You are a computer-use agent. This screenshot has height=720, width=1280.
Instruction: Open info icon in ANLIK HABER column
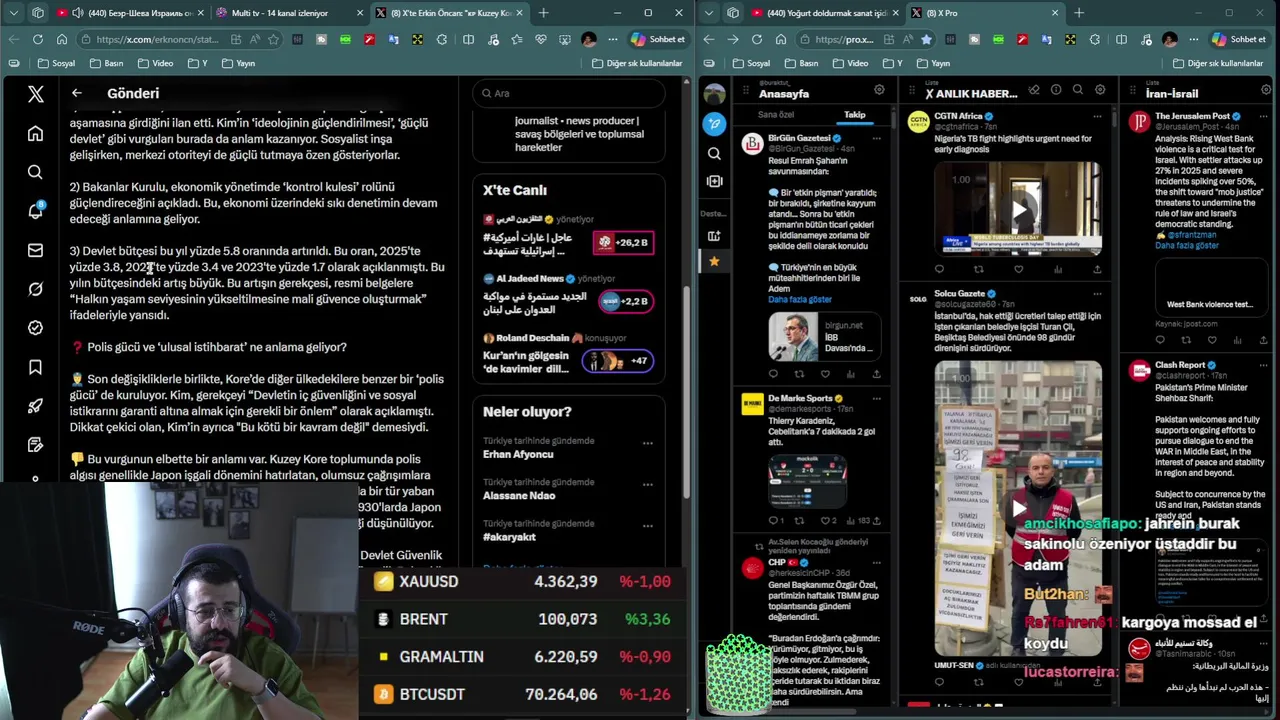pos(1056,90)
